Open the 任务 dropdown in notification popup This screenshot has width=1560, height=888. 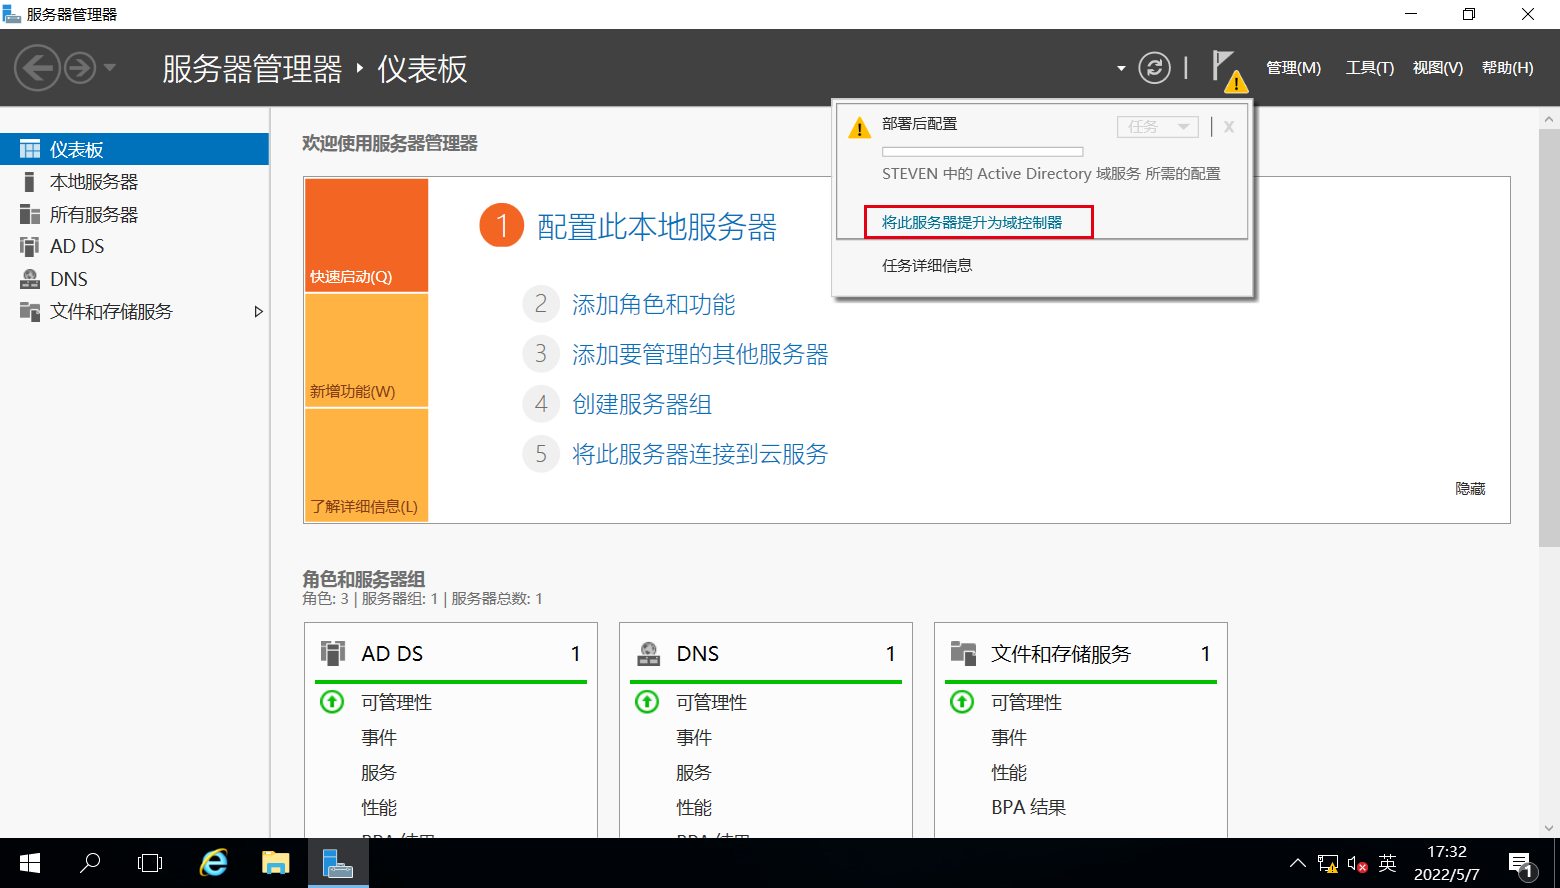coord(1157,126)
